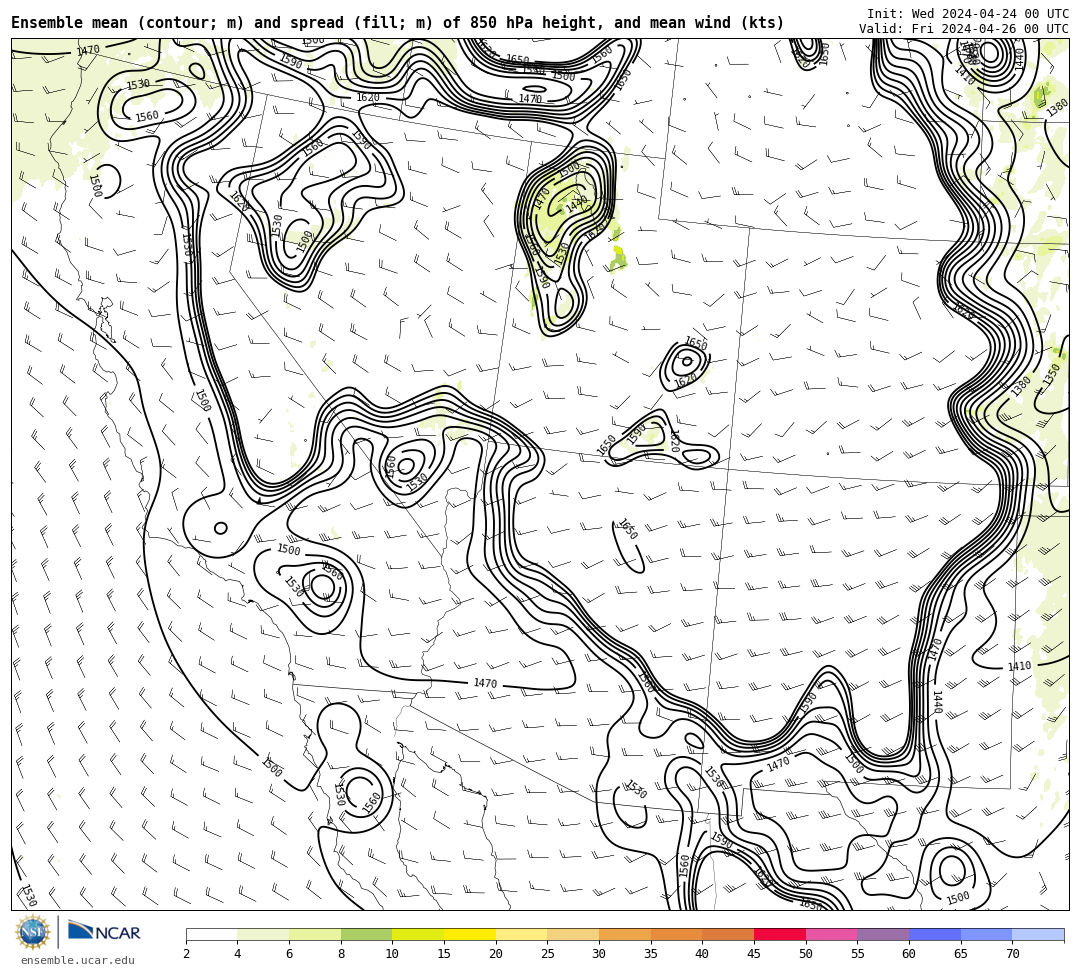This screenshot has height=973, width=1080.
Task: Click the colorbar tick label 10
Action: pyautogui.click(x=393, y=954)
